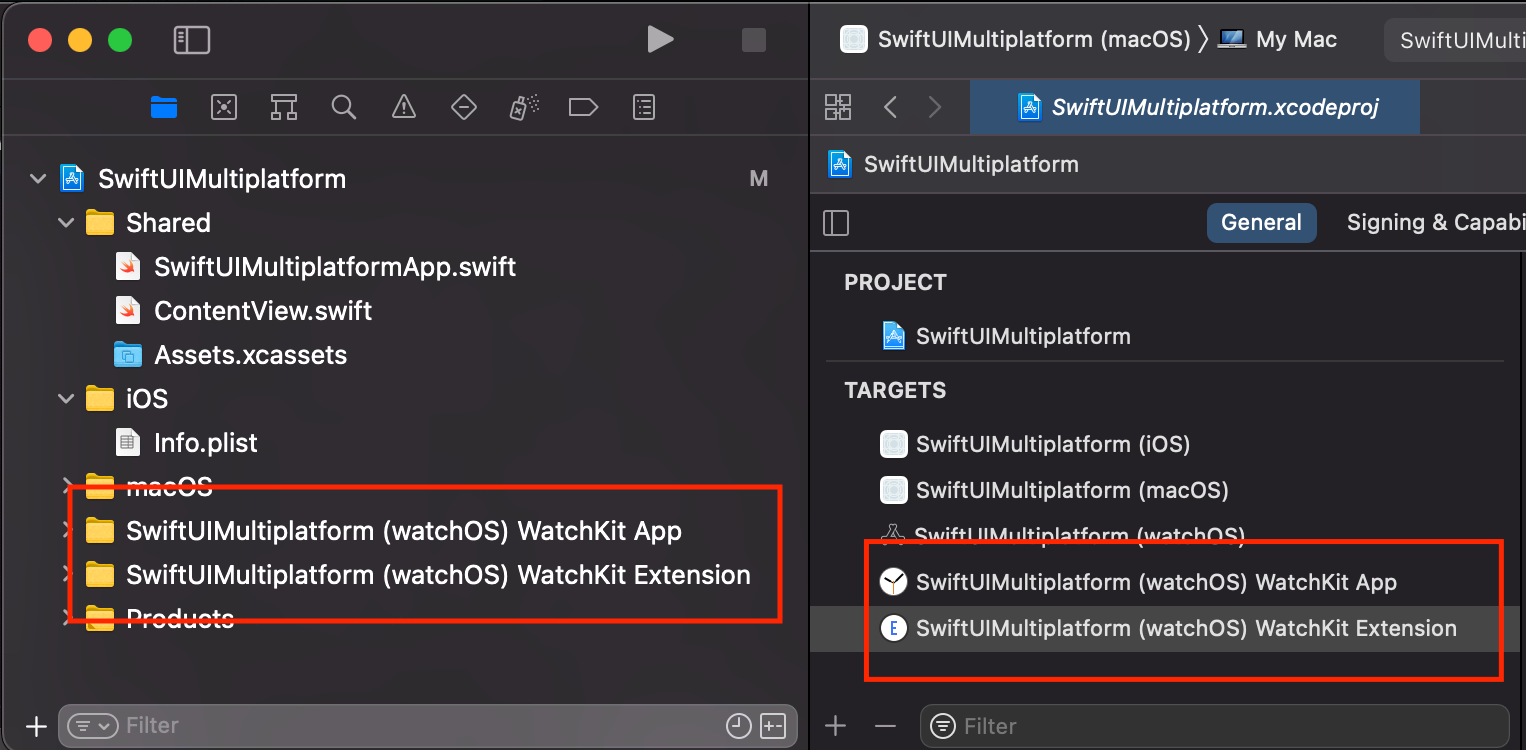Open the Report navigator list icon
The image size is (1526, 750).
click(x=643, y=107)
